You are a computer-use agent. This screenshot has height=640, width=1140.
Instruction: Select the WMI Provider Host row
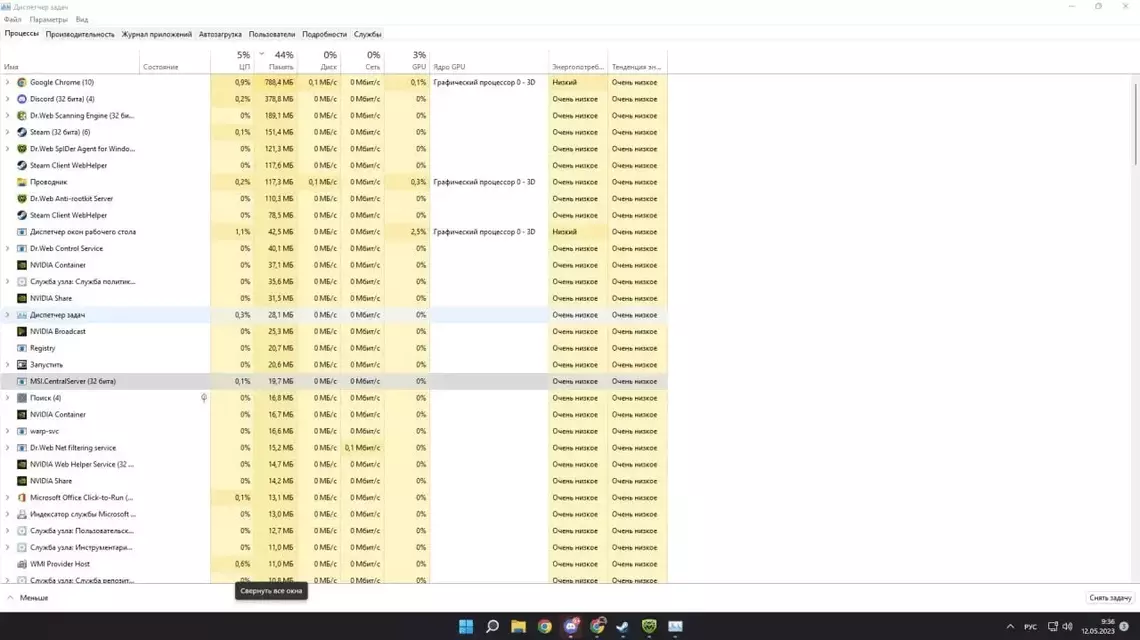pos(334,564)
